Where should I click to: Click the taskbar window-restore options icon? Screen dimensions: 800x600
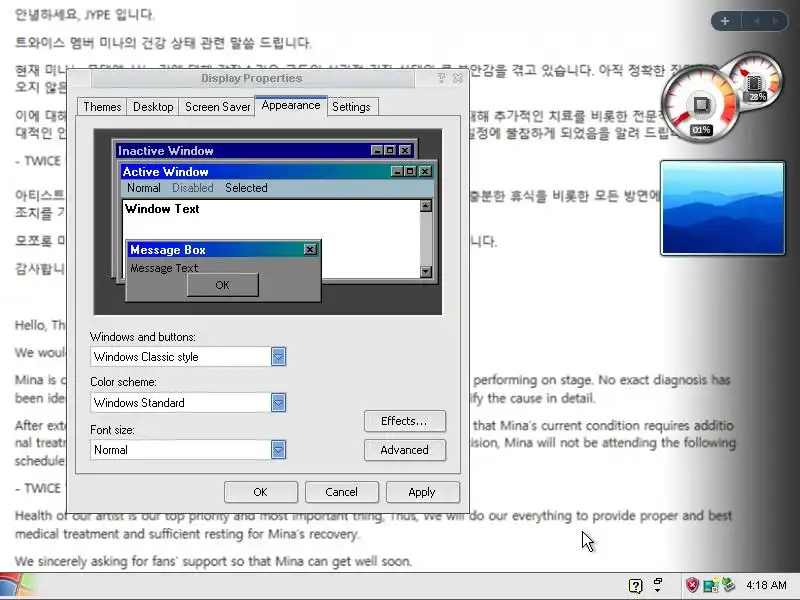pyautogui.click(x=658, y=585)
